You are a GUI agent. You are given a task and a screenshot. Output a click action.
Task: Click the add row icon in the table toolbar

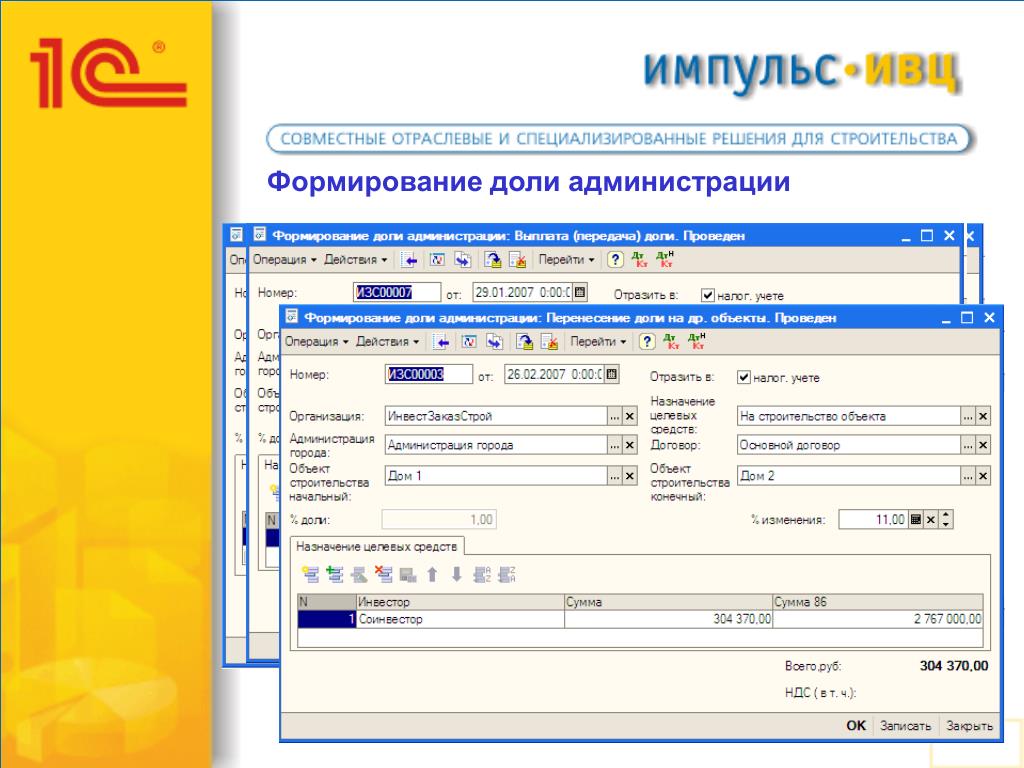[310, 575]
